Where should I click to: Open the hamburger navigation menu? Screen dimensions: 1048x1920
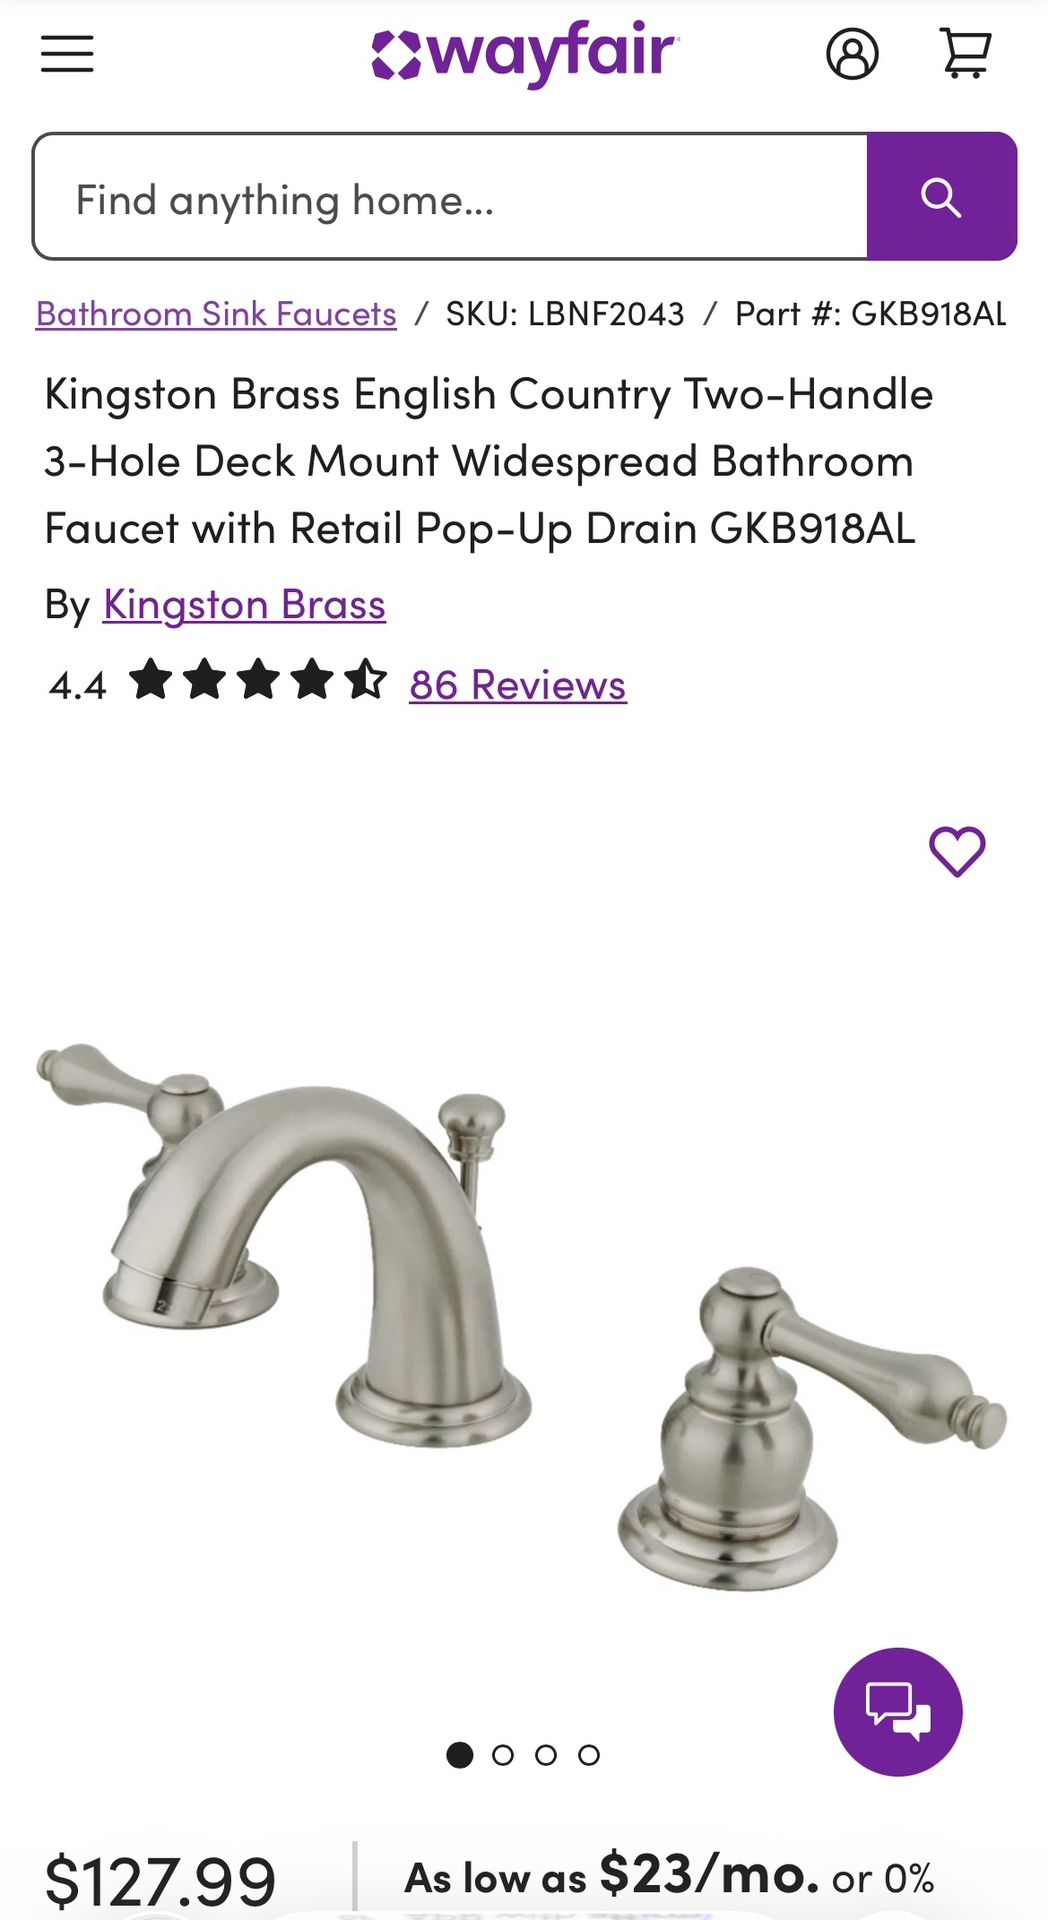coord(67,54)
